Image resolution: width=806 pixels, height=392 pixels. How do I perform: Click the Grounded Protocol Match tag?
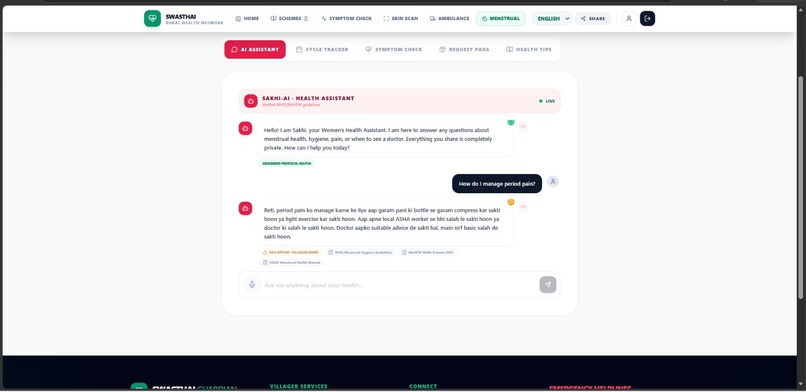286,163
